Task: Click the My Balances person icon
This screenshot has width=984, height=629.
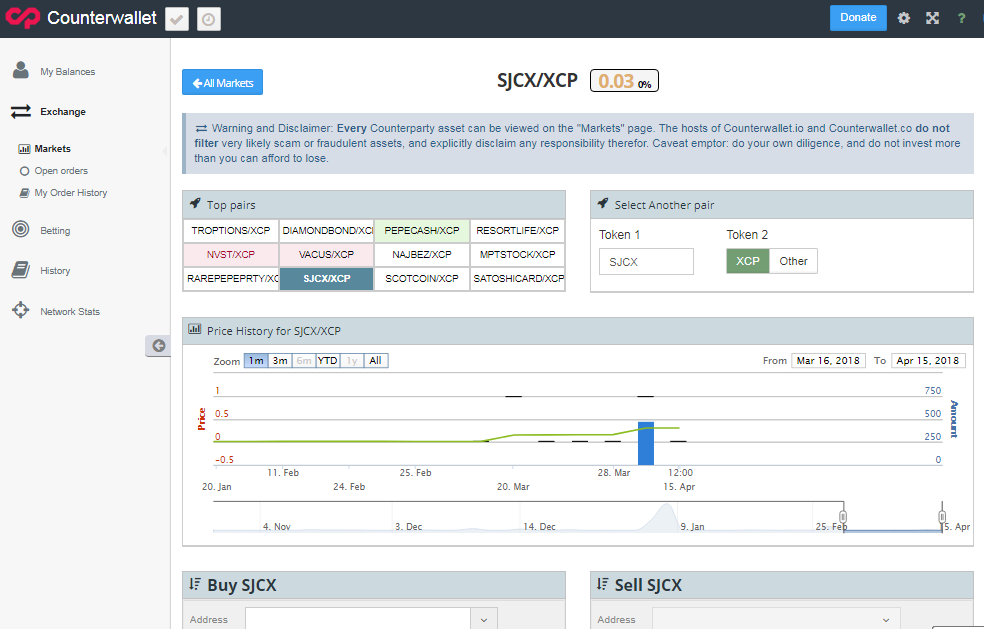Action: (21, 70)
